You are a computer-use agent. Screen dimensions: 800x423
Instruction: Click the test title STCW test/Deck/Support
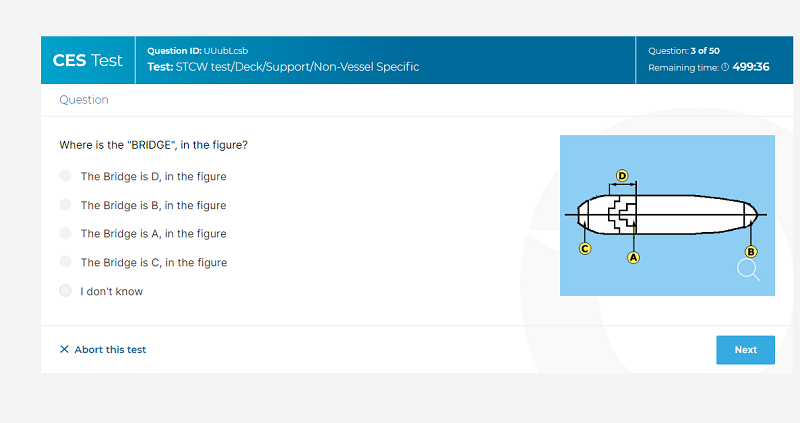click(x=297, y=67)
